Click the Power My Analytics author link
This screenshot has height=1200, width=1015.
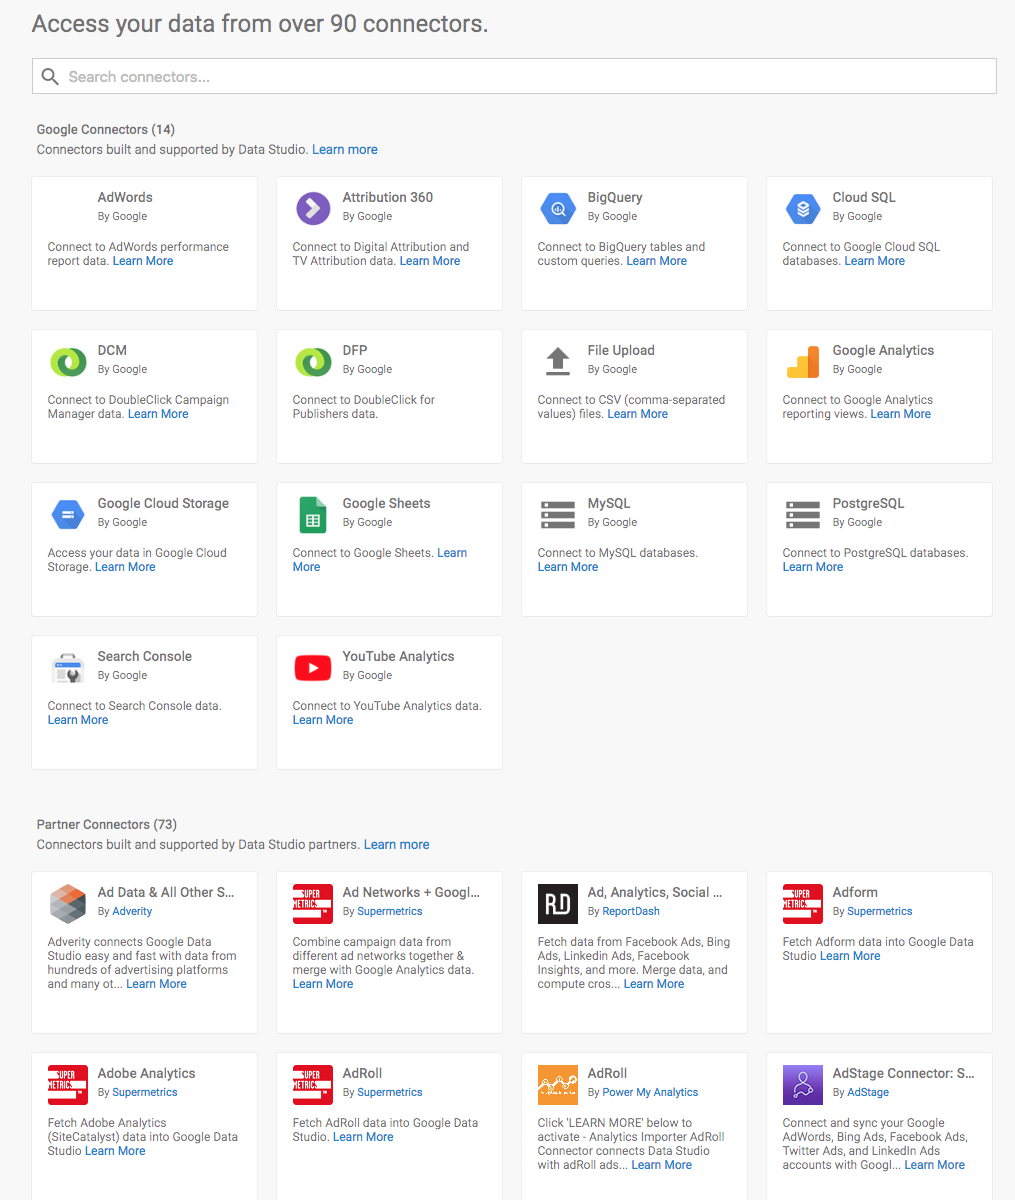pos(650,1092)
